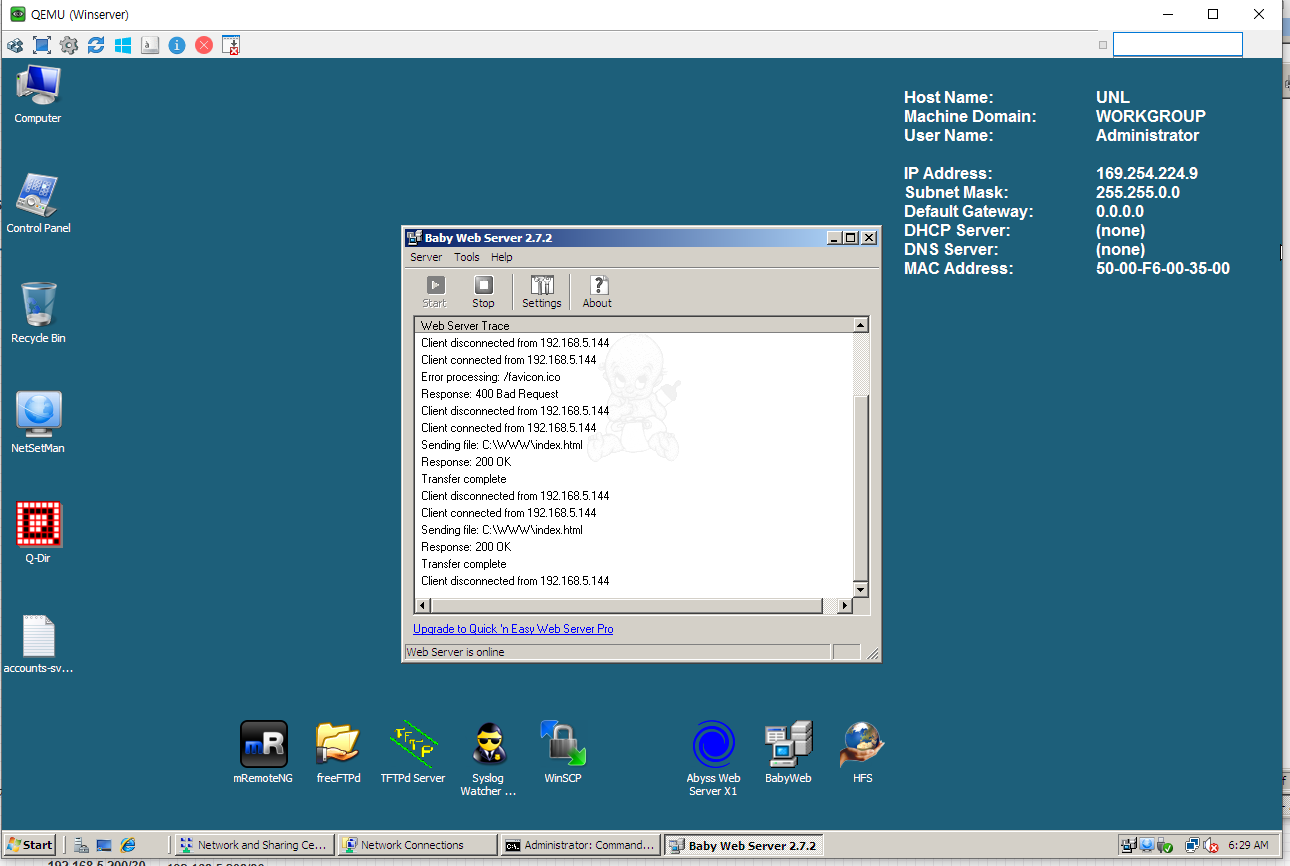Select the HFS desktop shortcut
Image resolution: width=1290 pixels, height=866 pixels.
pyautogui.click(x=862, y=753)
